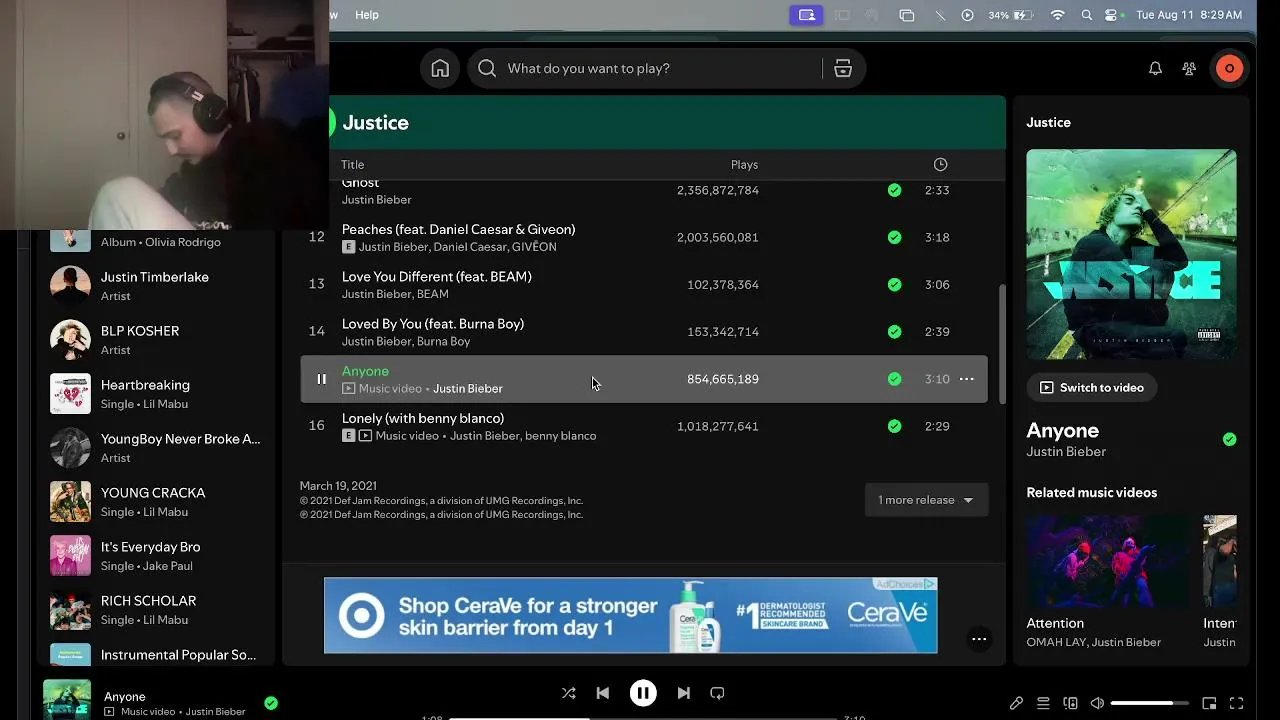1280x720 pixels.
Task: Mute with the volume speaker icon
Action: coord(1097,703)
